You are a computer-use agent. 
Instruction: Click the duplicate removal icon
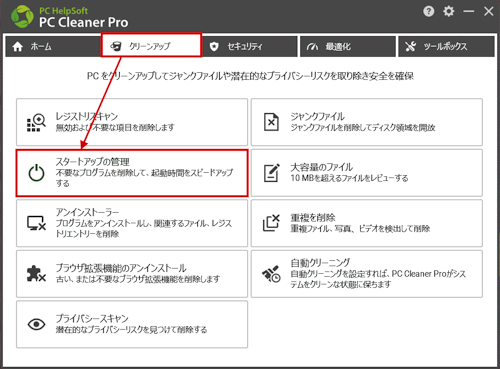pyautogui.click(x=271, y=223)
